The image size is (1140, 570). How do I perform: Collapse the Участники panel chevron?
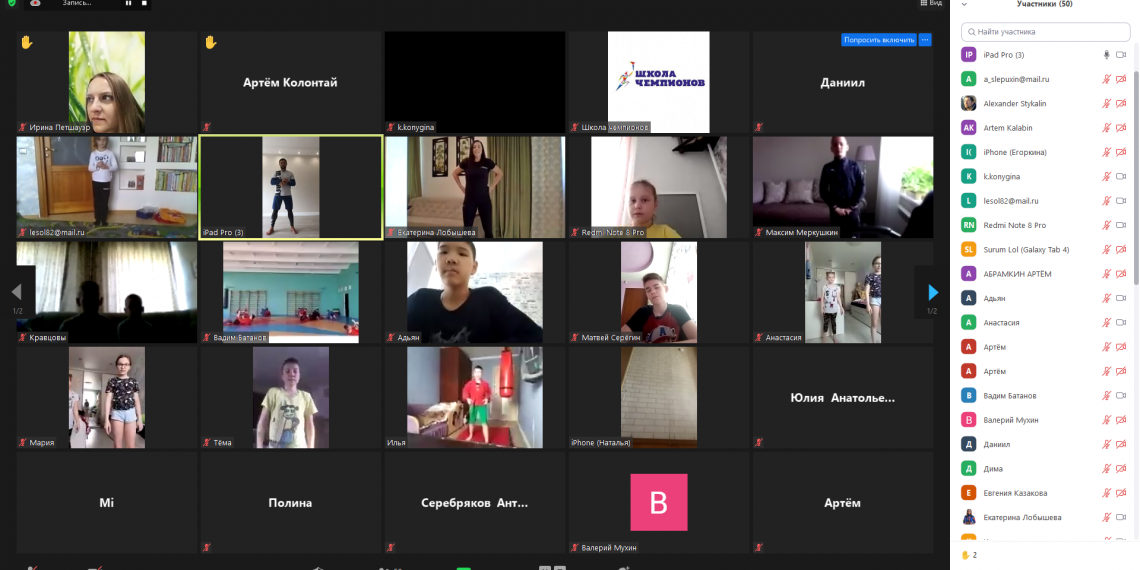[964, 4]
